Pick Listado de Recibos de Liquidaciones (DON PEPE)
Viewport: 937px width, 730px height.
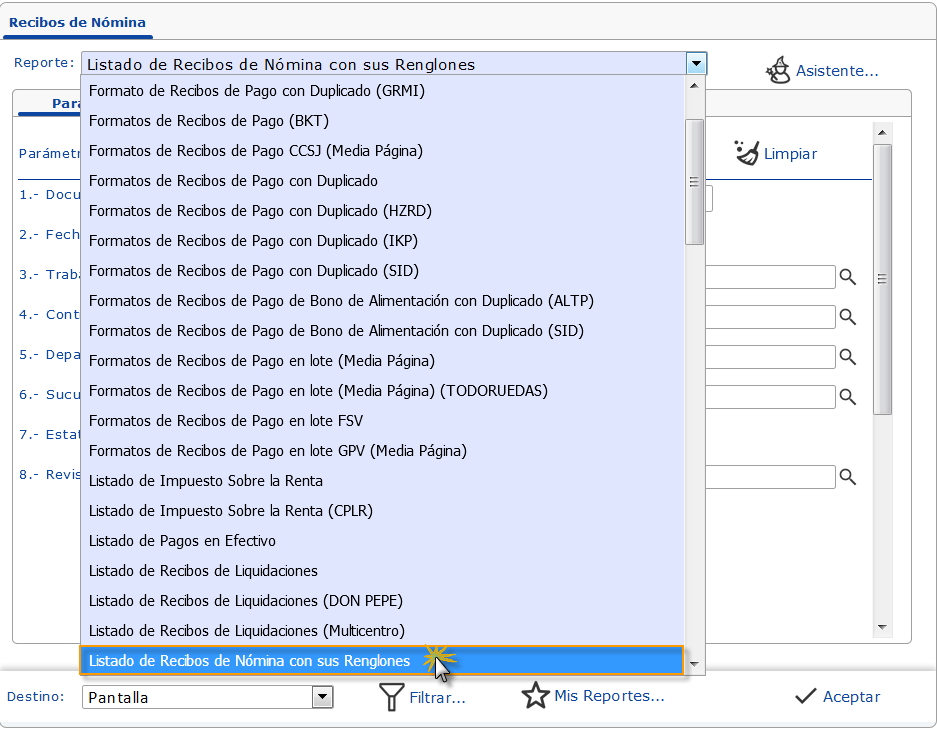[x=245, y=601]
